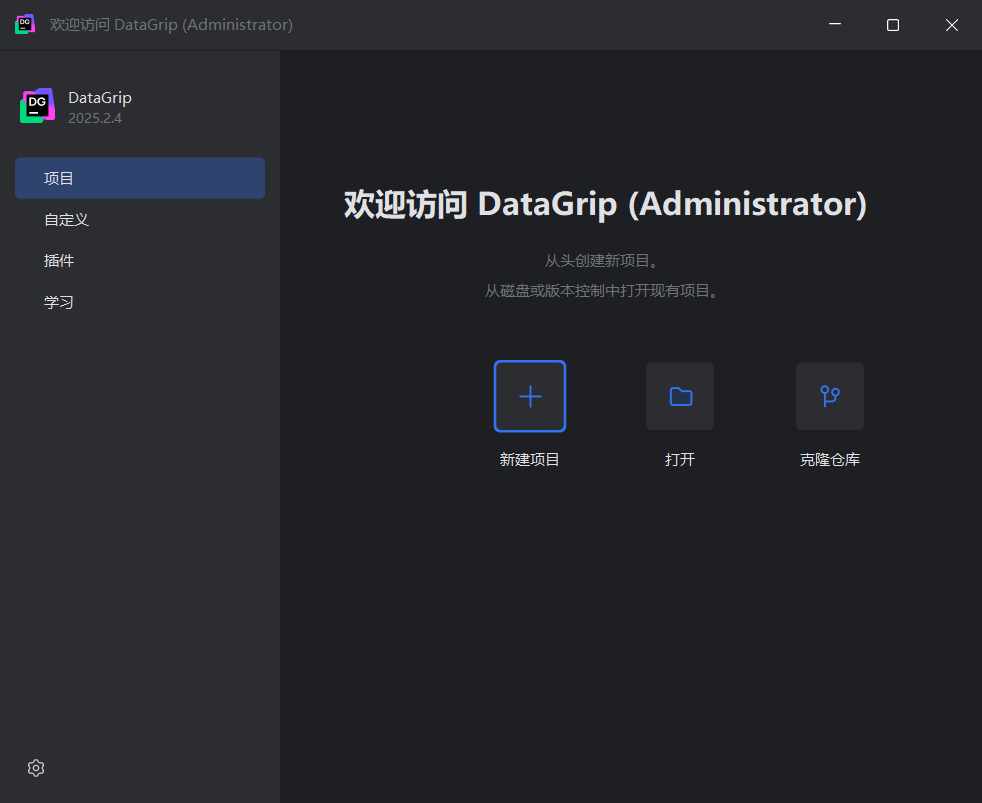
Task: Click the branch icon for 克隆仓库
Action: 830,396
